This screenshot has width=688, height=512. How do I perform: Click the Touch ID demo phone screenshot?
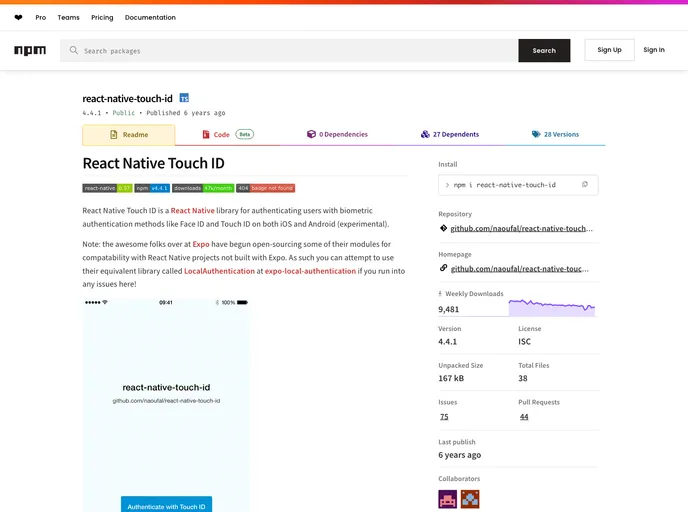click(166, 405)
